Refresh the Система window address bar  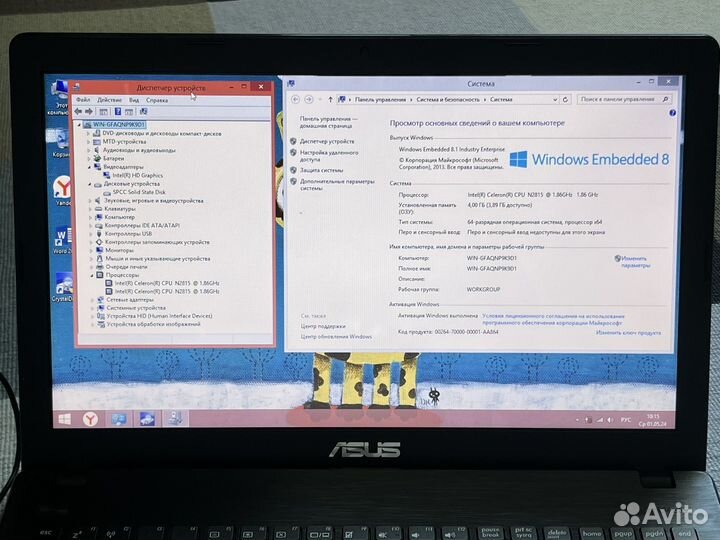tap(566, 99)
